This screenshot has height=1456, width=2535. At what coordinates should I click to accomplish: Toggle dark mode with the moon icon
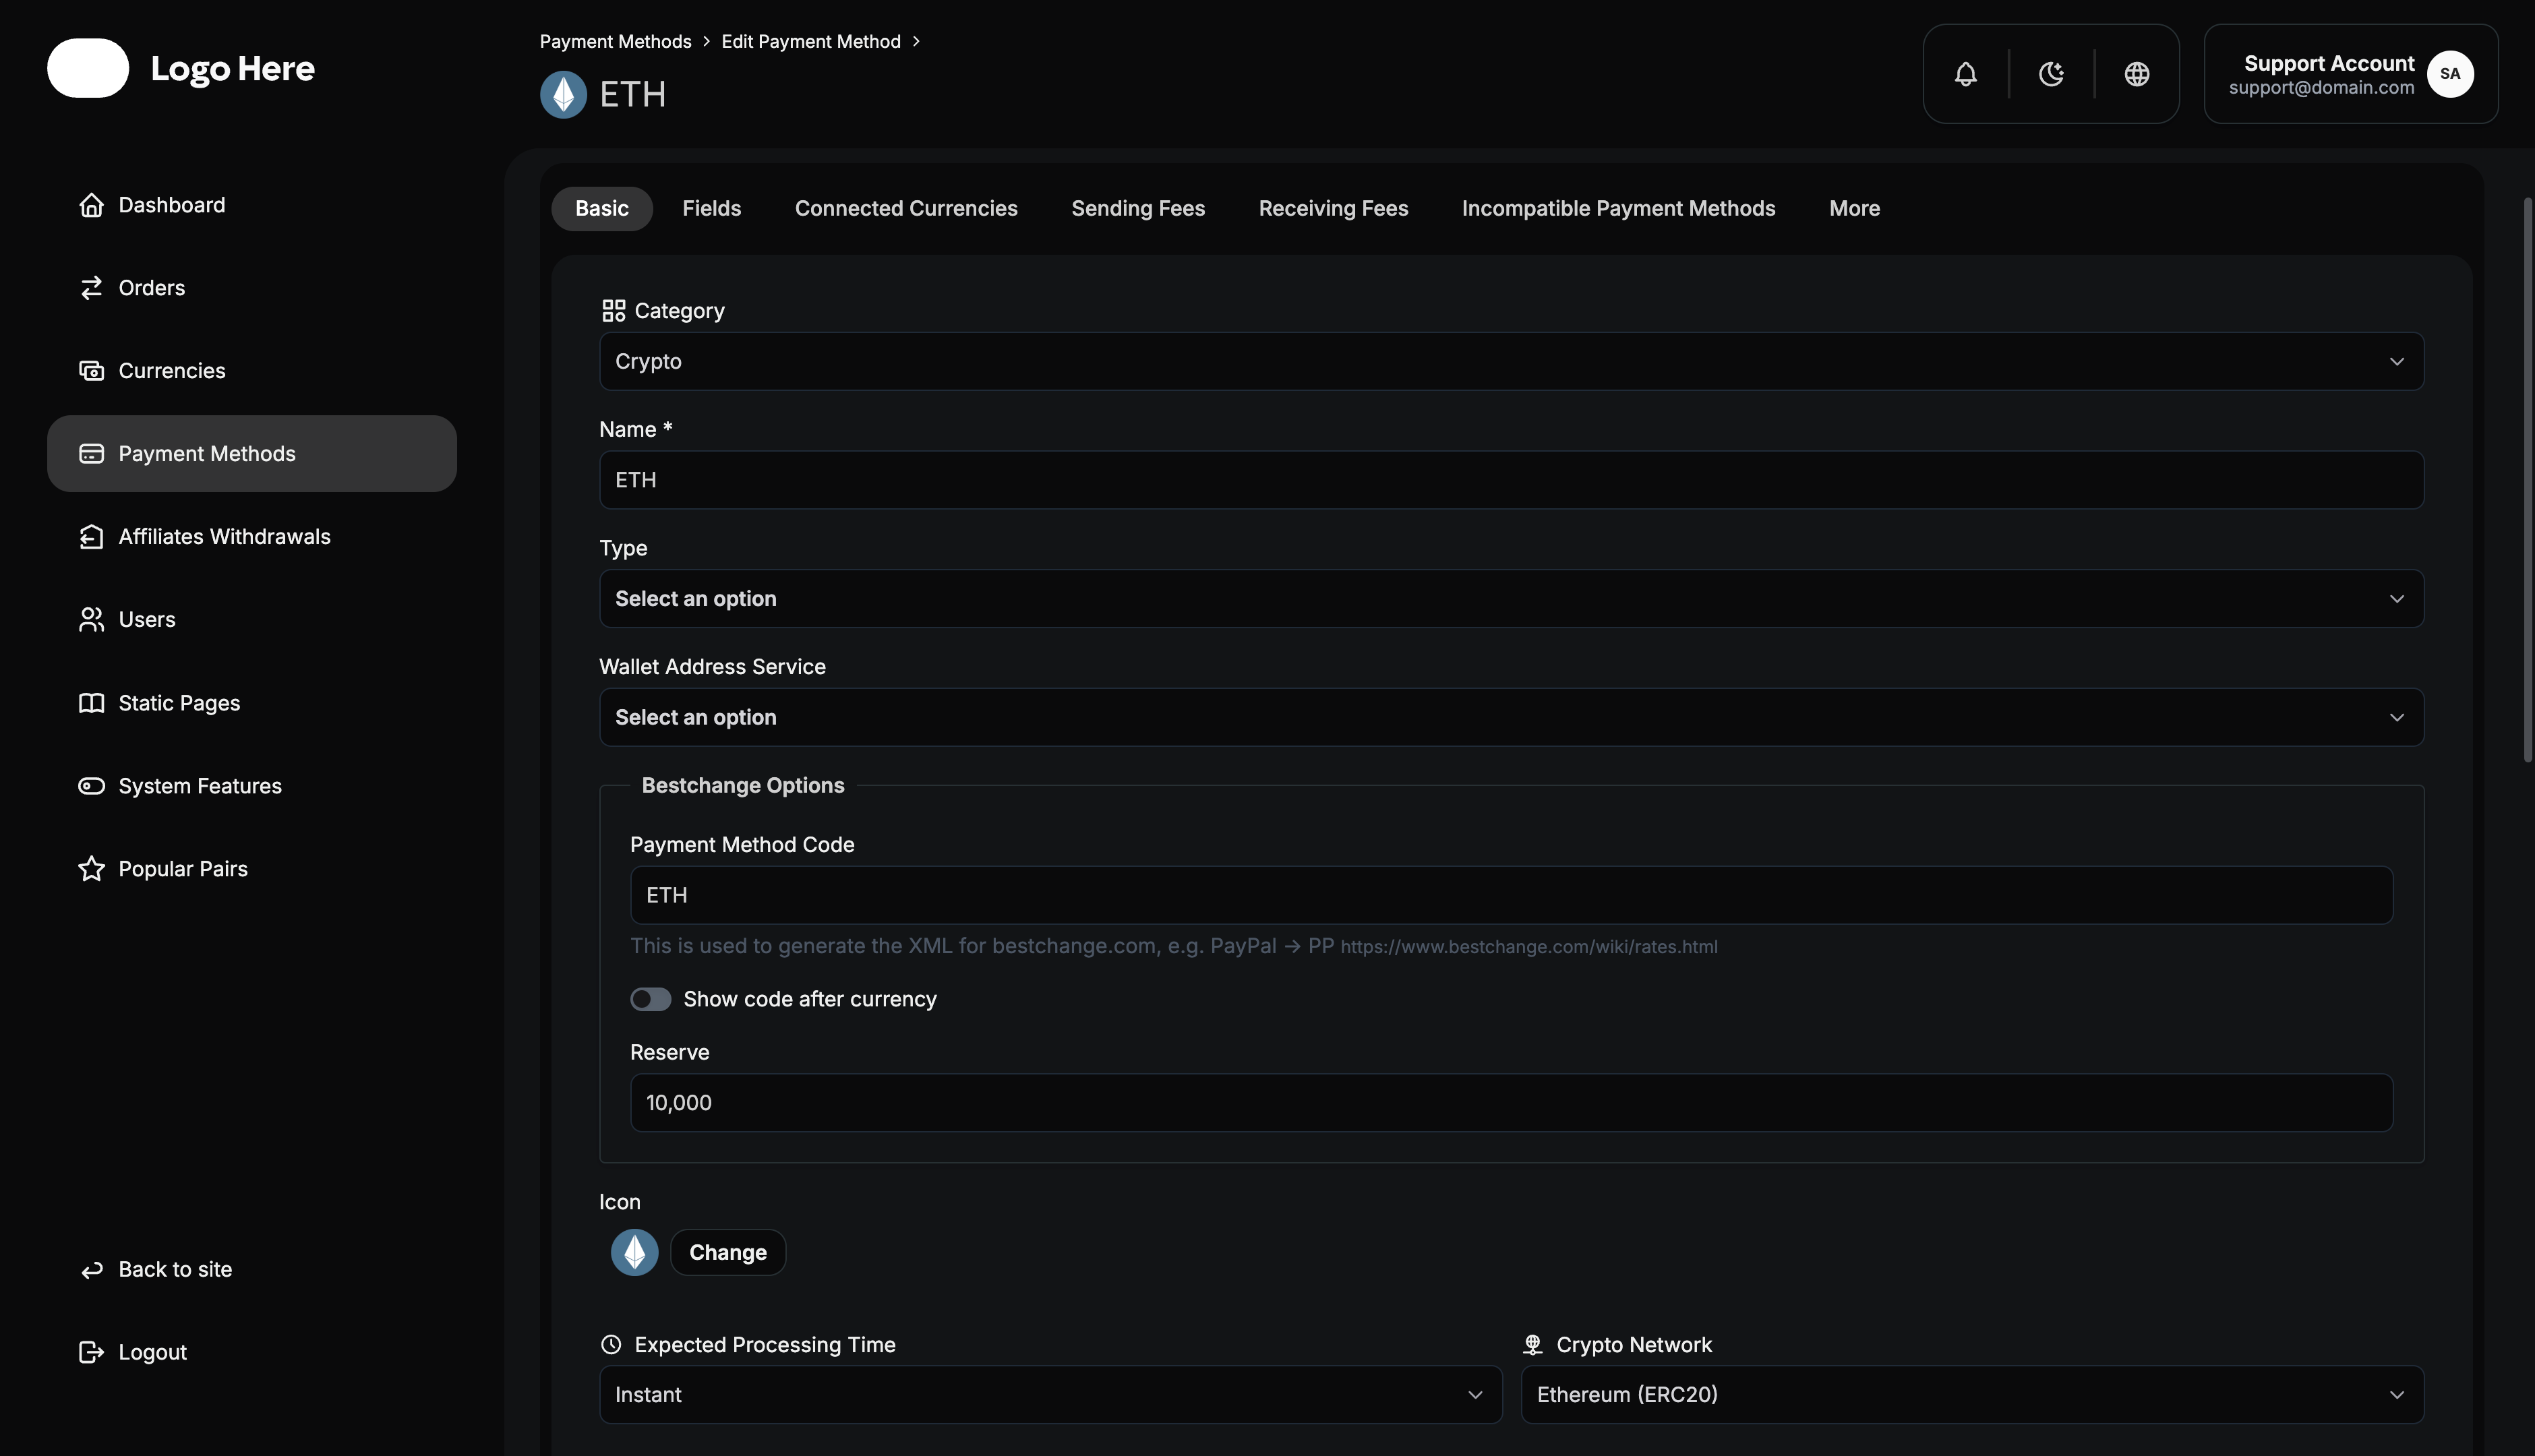point(2051,73)
